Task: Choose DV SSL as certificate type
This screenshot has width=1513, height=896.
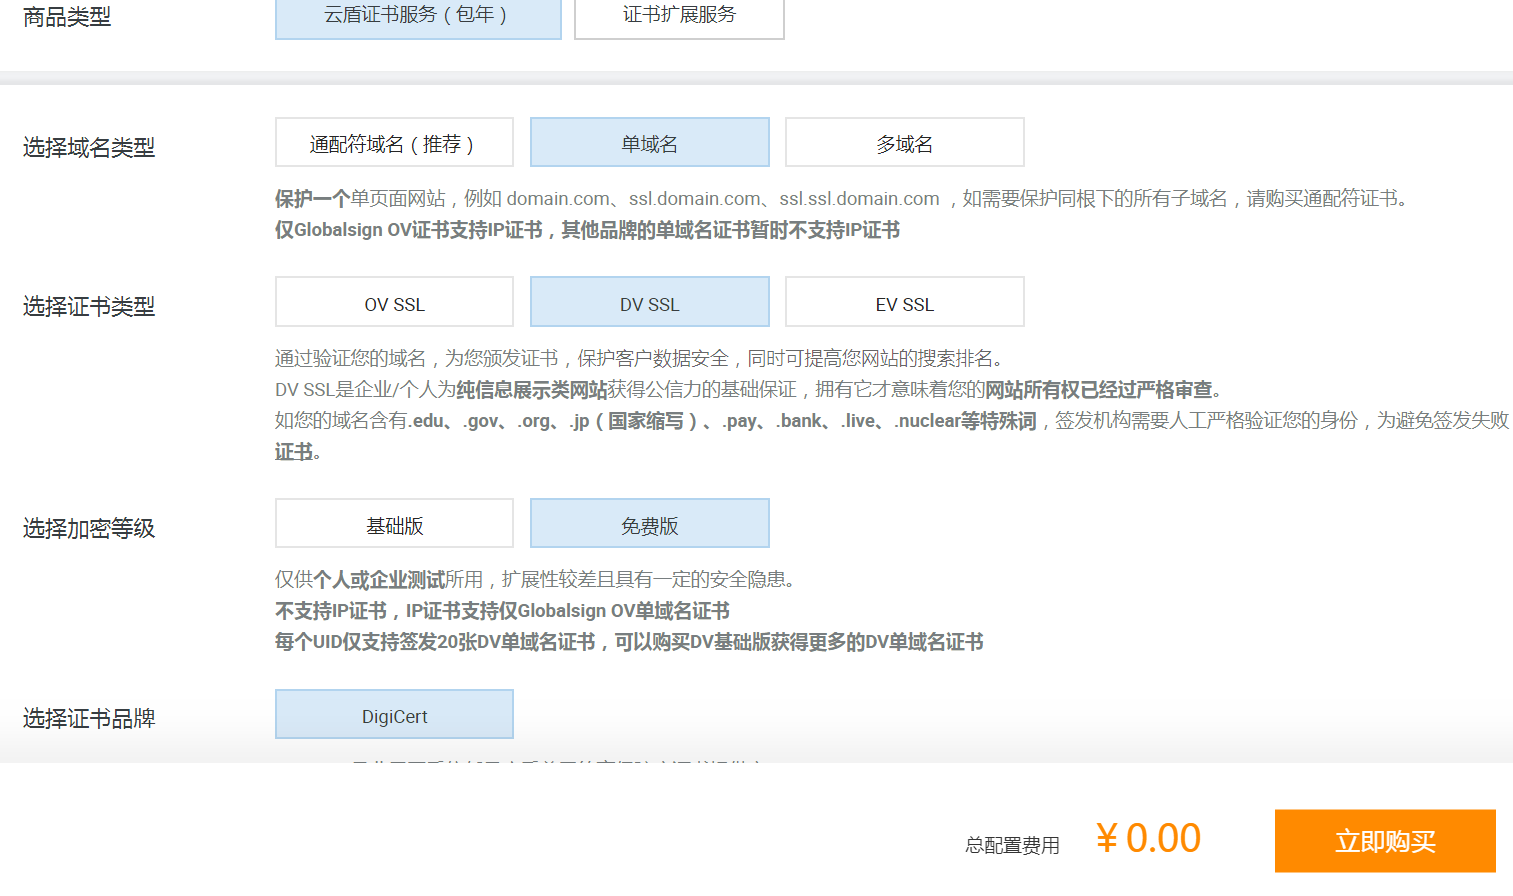Action: (648, 302)
